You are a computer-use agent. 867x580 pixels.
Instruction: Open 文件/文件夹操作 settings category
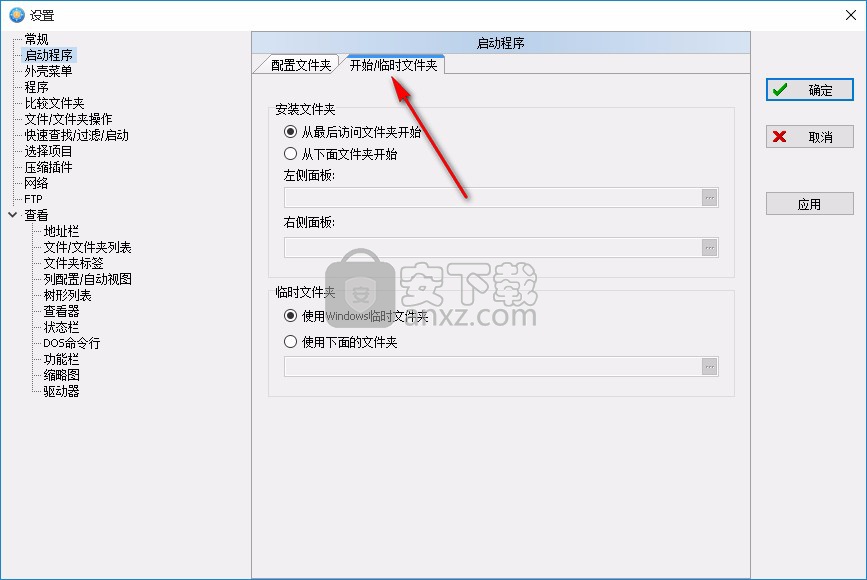click(x=68, y=119)
